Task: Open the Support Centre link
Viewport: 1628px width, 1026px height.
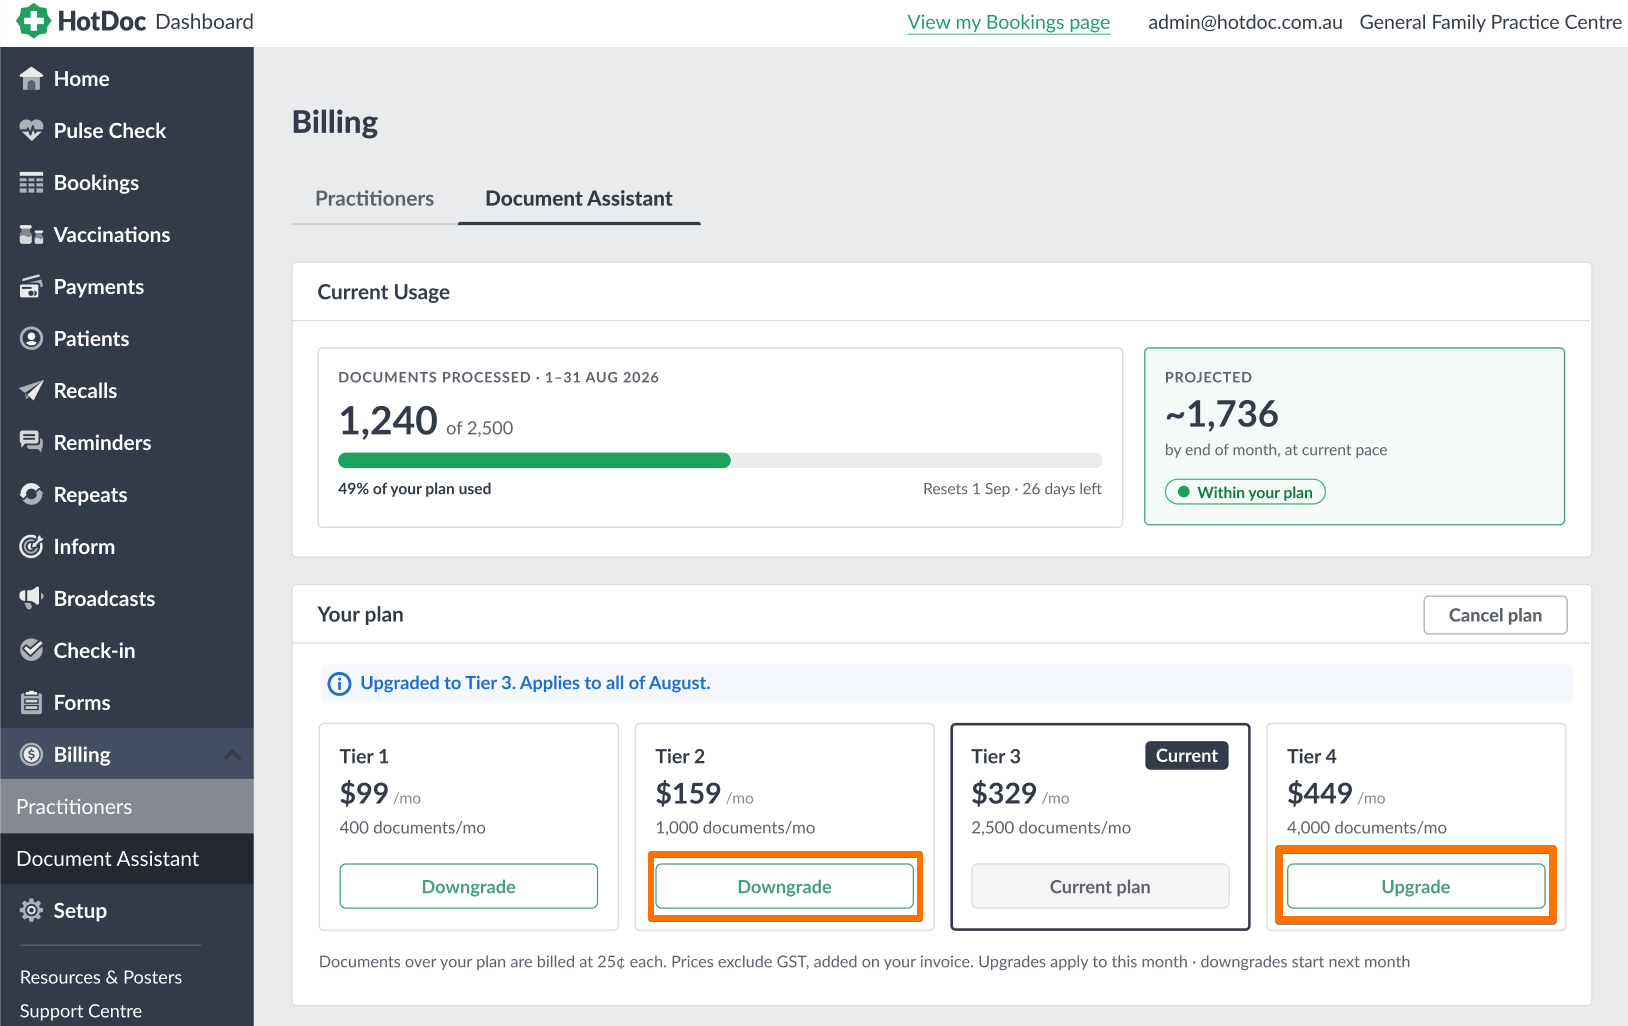Action: (81, 1011)
